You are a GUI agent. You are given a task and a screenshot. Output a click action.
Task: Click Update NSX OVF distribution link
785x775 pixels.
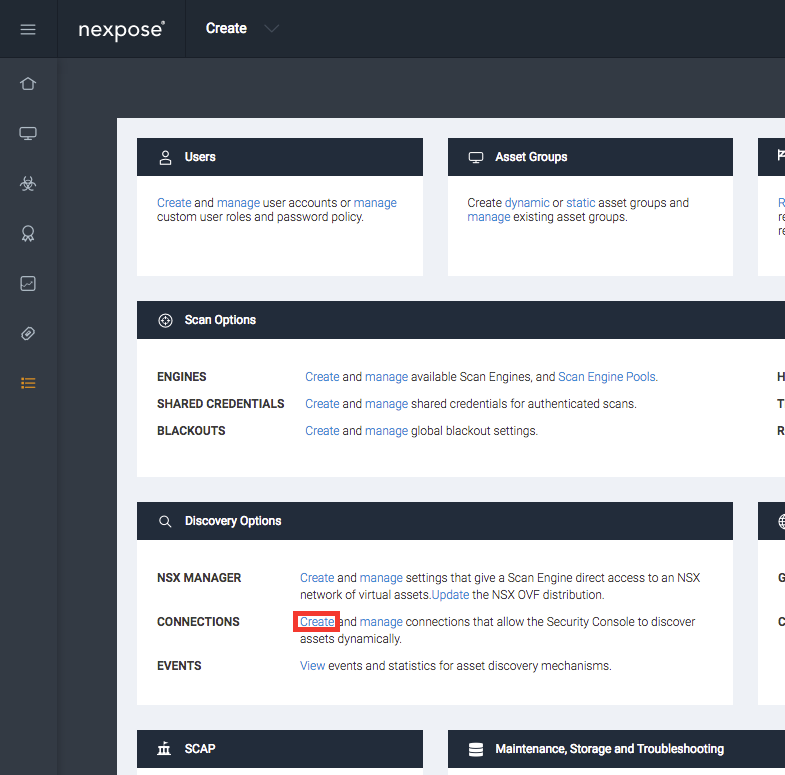[x=450, y=595]
